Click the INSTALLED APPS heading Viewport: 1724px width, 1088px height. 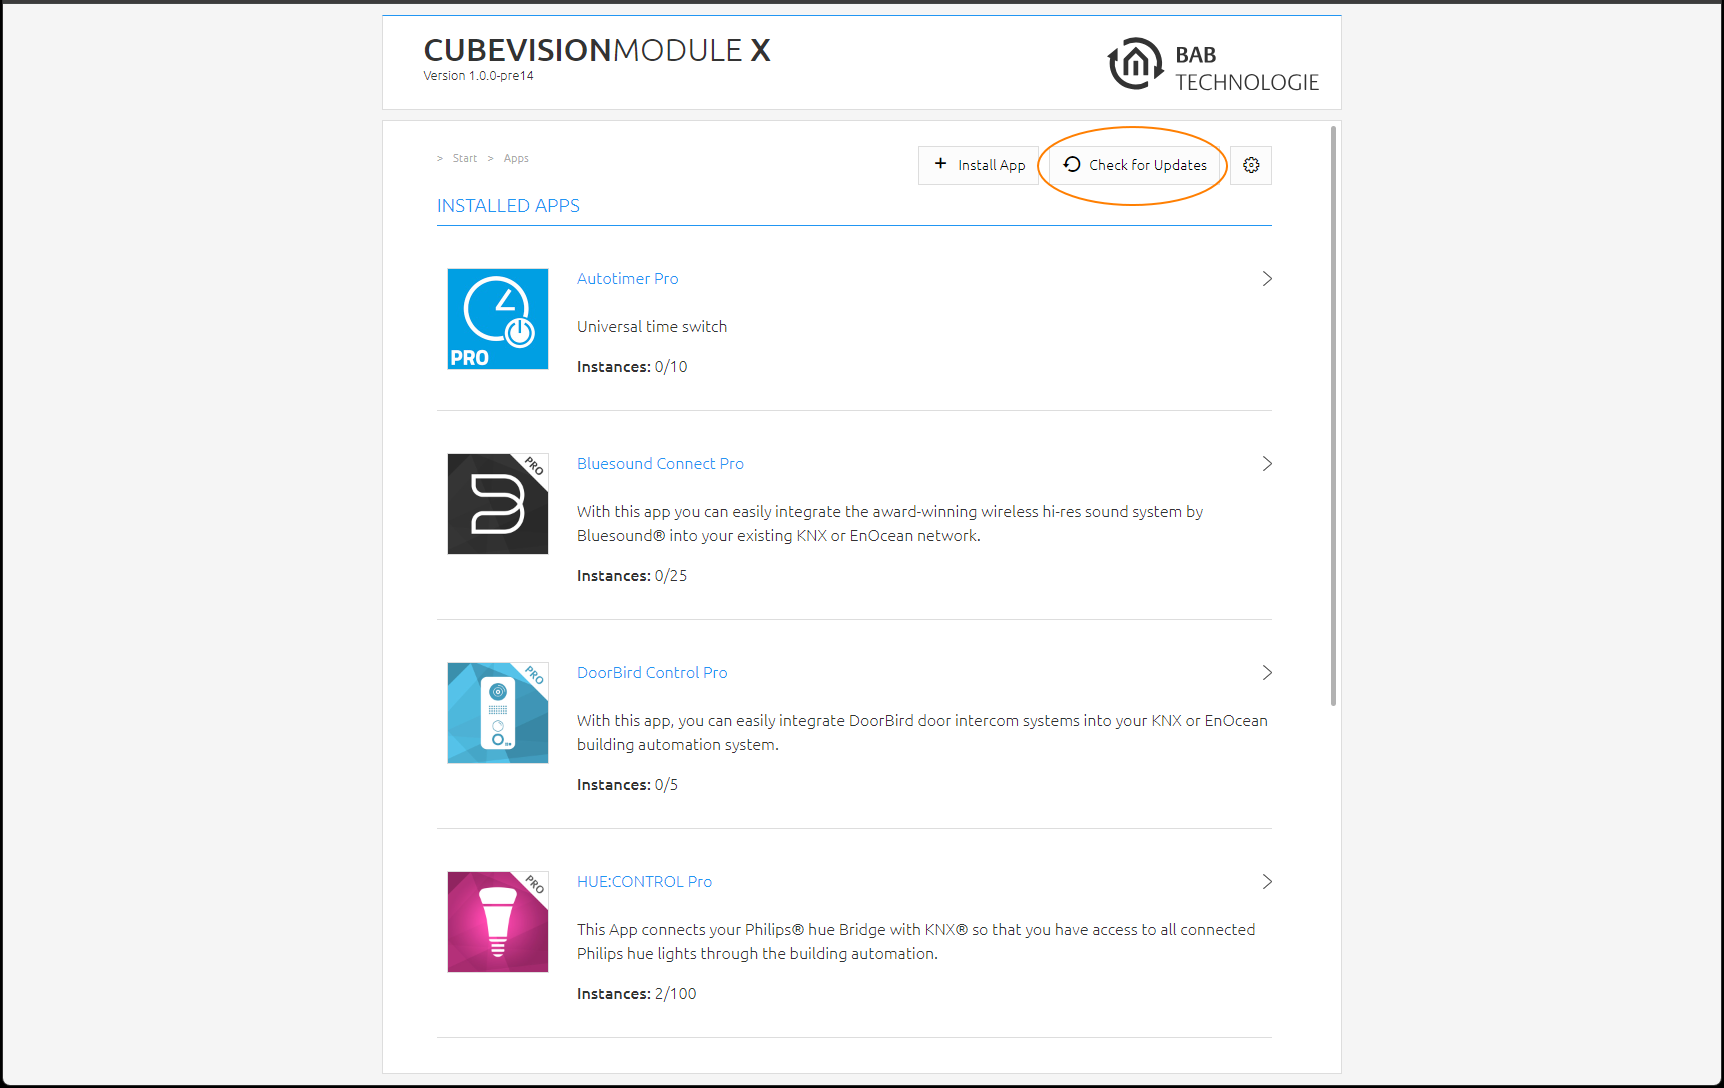(508, 206)
